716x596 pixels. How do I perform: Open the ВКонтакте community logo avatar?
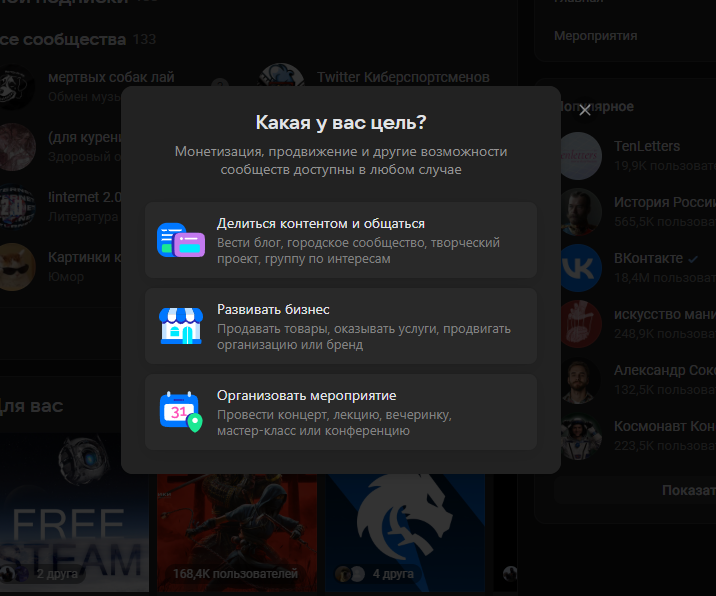(579, 268)
